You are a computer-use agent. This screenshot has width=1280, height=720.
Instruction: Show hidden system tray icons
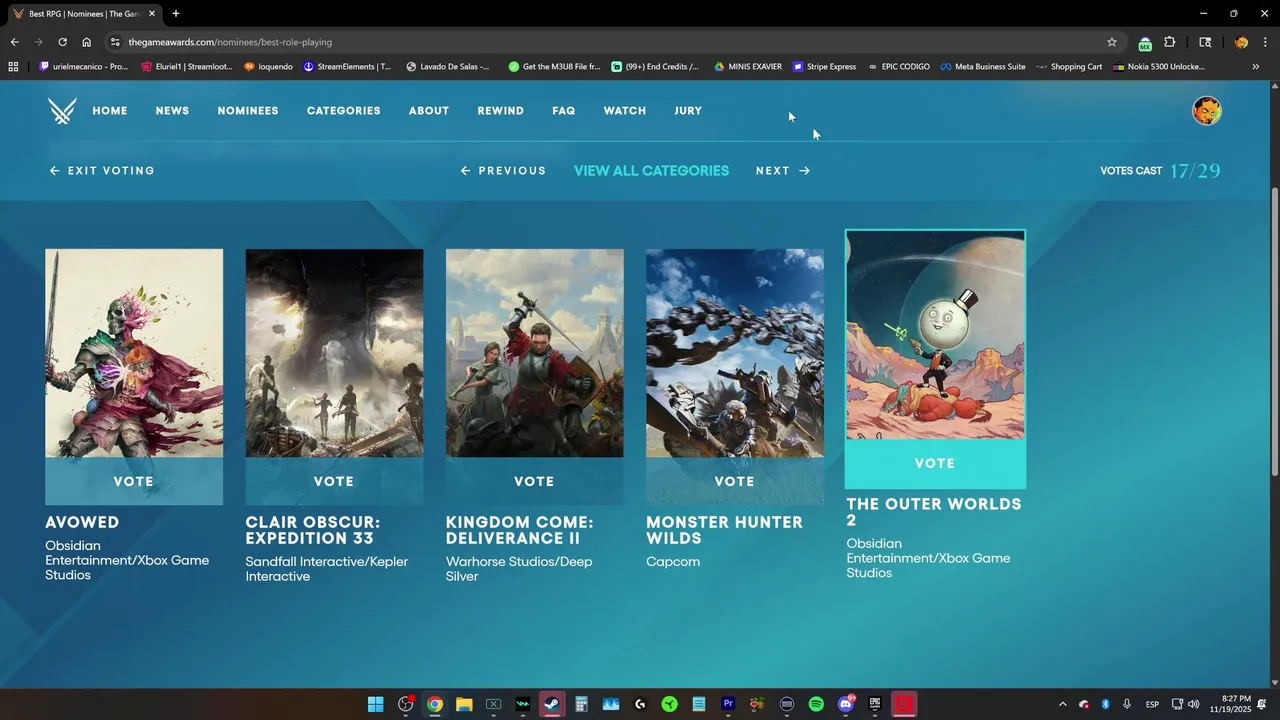(x=1062, y=704)
